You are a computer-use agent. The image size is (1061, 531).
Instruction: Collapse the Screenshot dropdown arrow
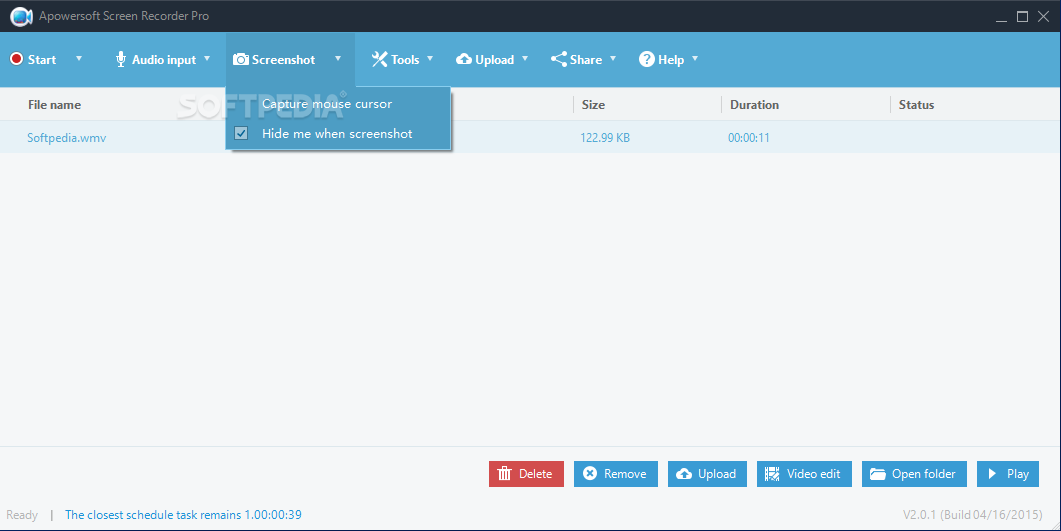click(x=338, y=59)
